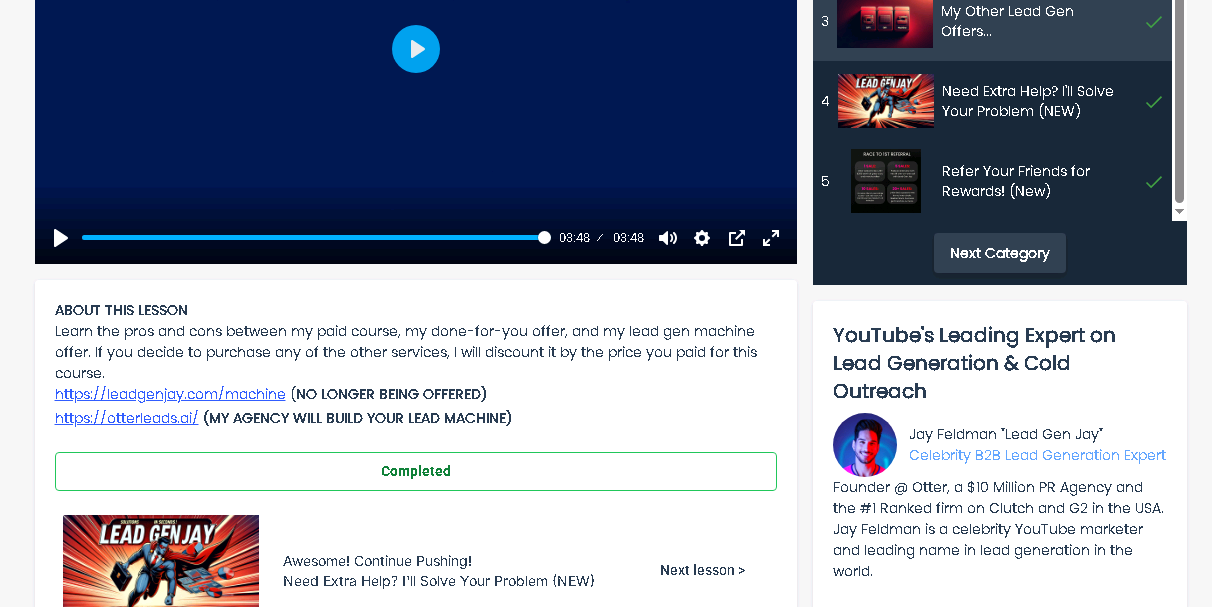Screen dimensions: 1212x607
Task: Click the lesson description paragraph
Action: [406, 352]
